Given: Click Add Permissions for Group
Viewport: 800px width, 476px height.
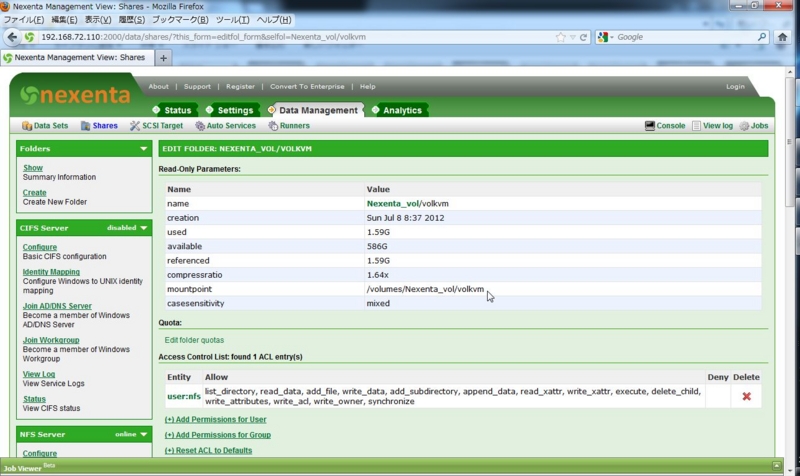Looking at the screenshot, I should point(218,435).
